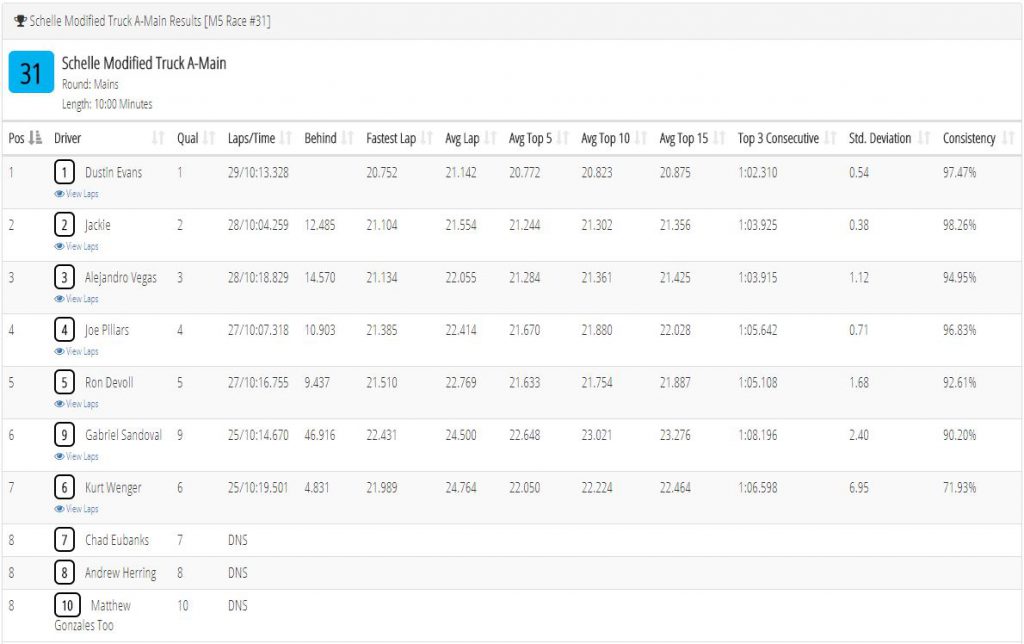The height and width of the screenshot is (644, 1024).
Task: Click car number 7 badge for Chad Eubanks
Action: (64, 540)
